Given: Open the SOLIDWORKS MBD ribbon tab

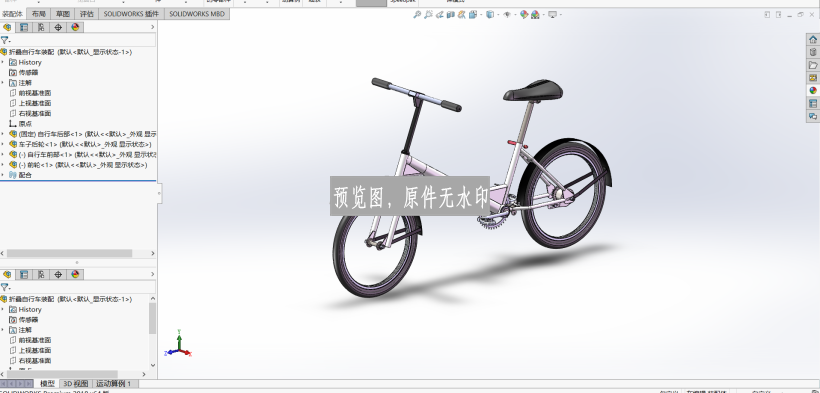Looking at the screenshot, I should coord(197,14).
